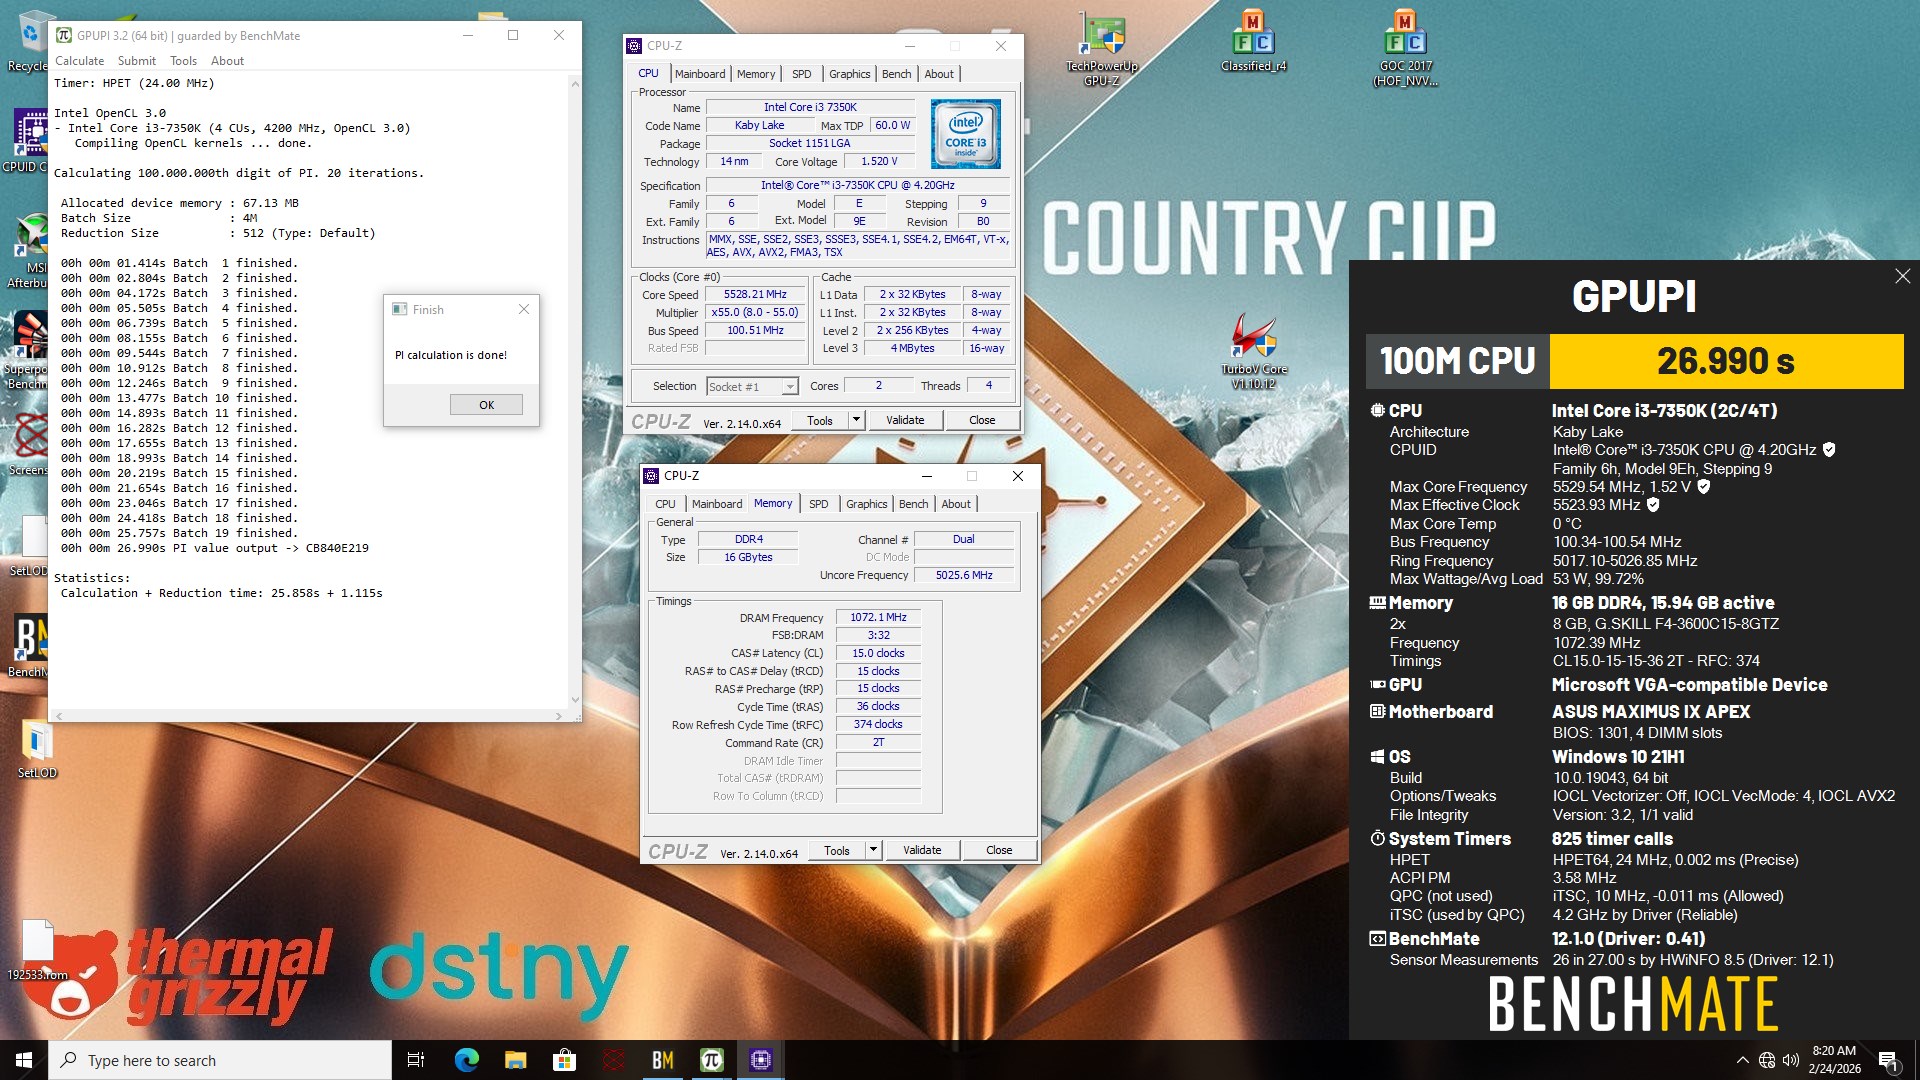The image size is (1920, 1080).
Task: Click Uncore Frequency value 5025.6 MHz
Action: coord(964,575)
